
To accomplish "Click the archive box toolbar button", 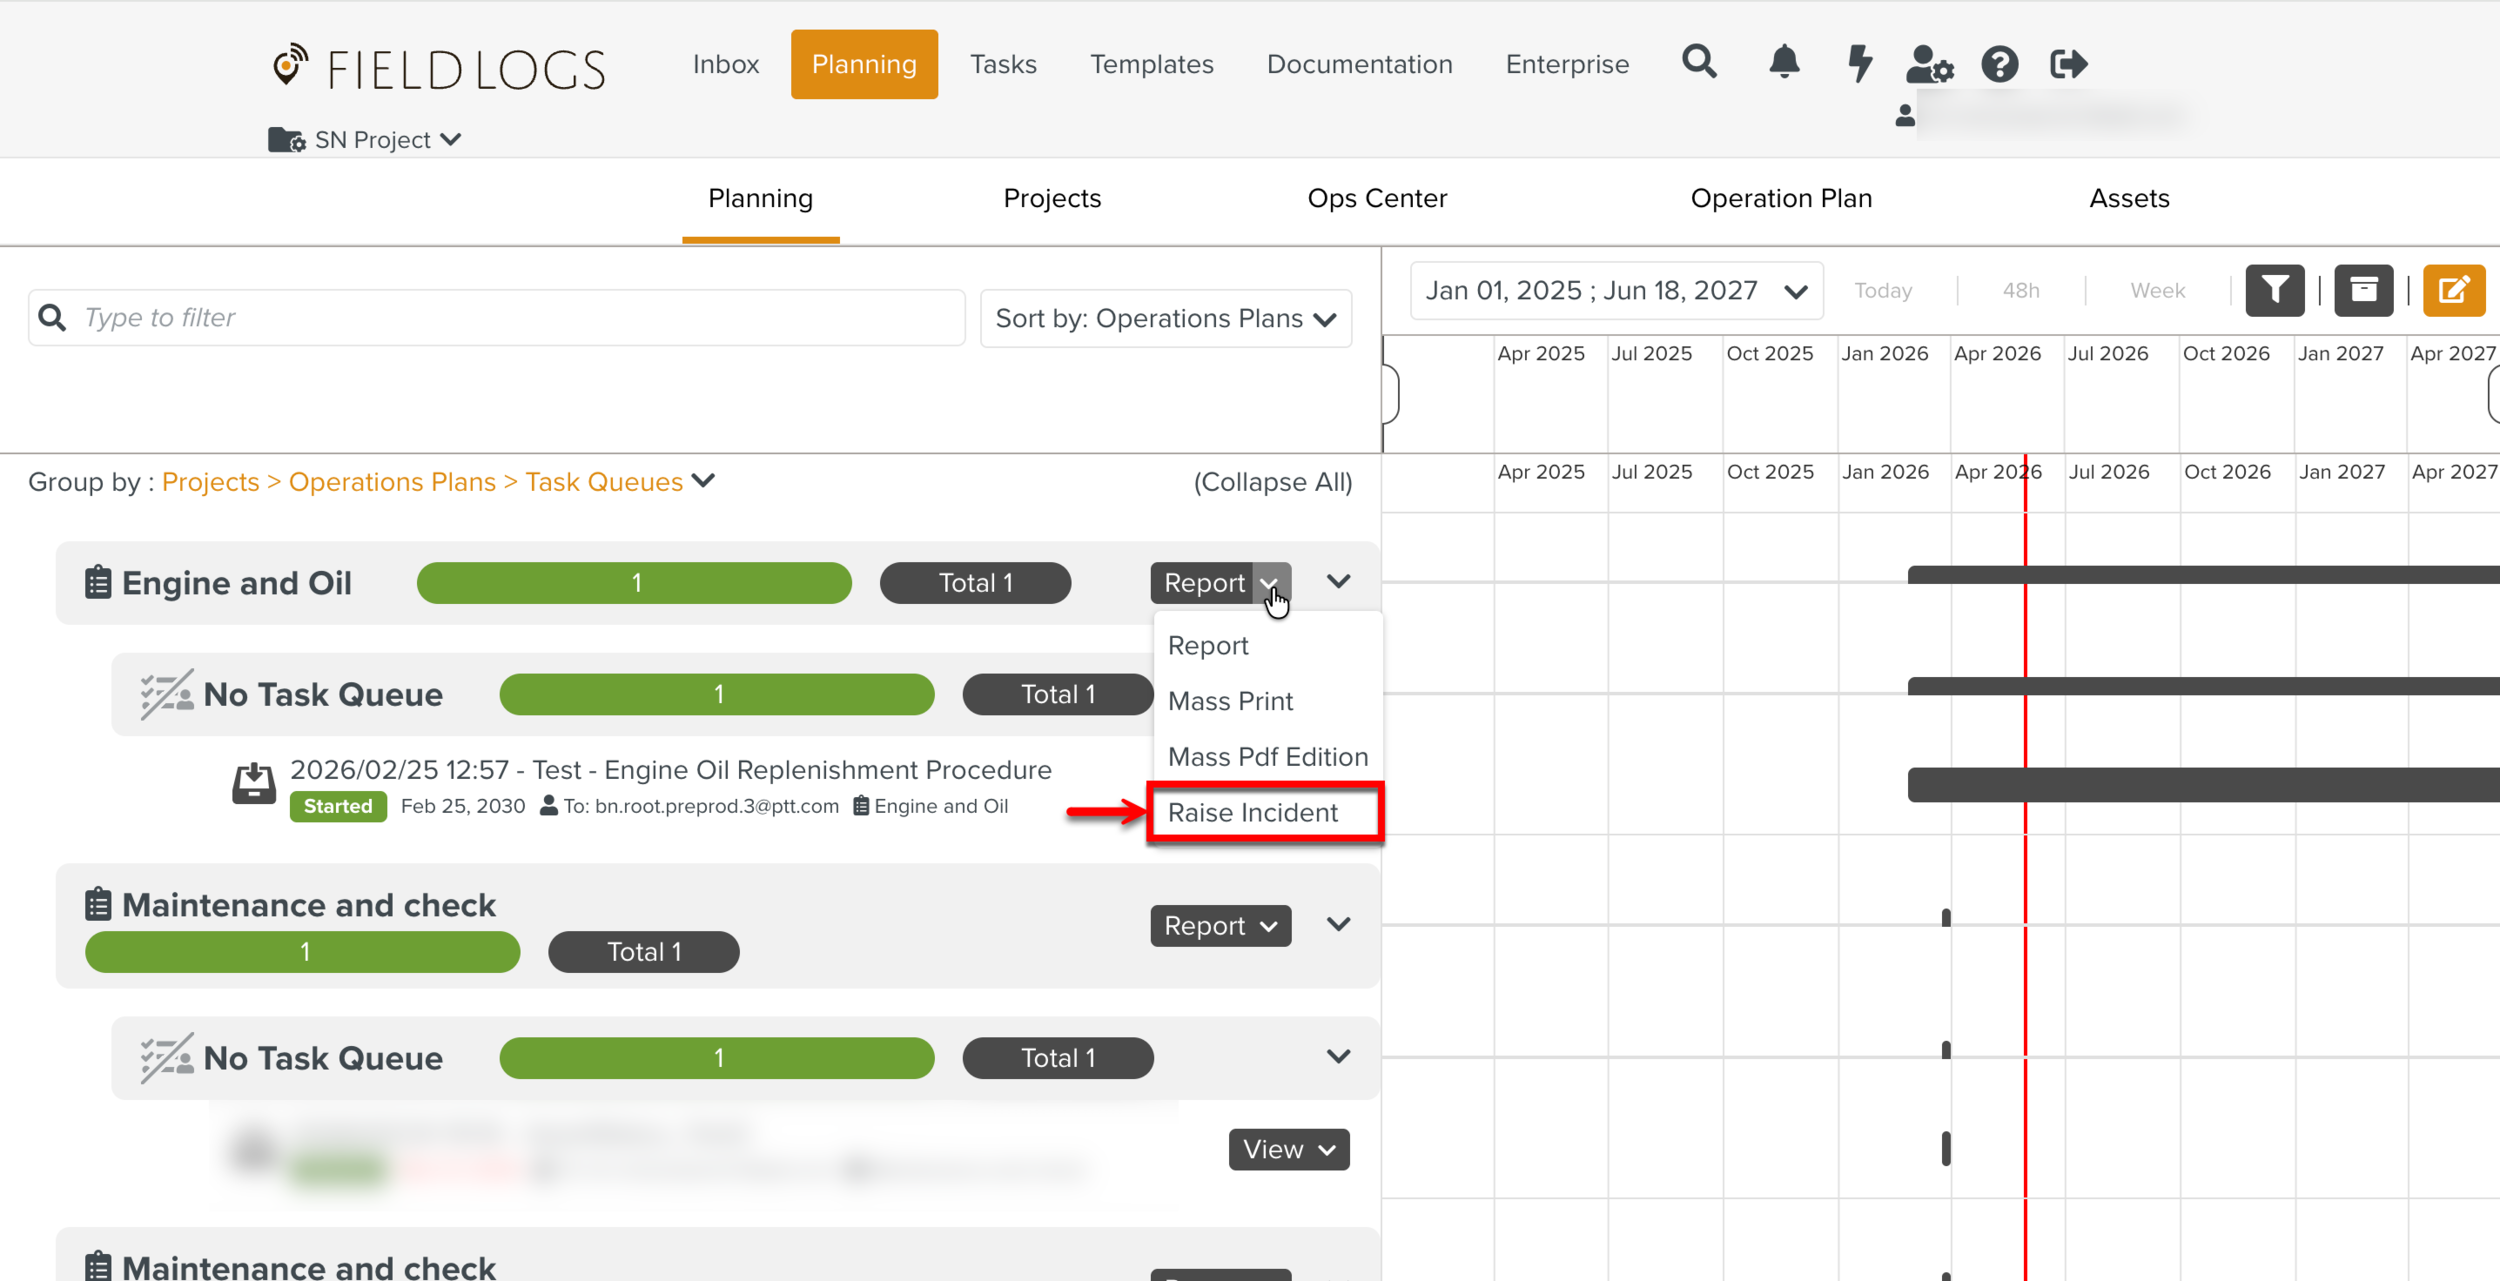I will tap(2364, 290).
